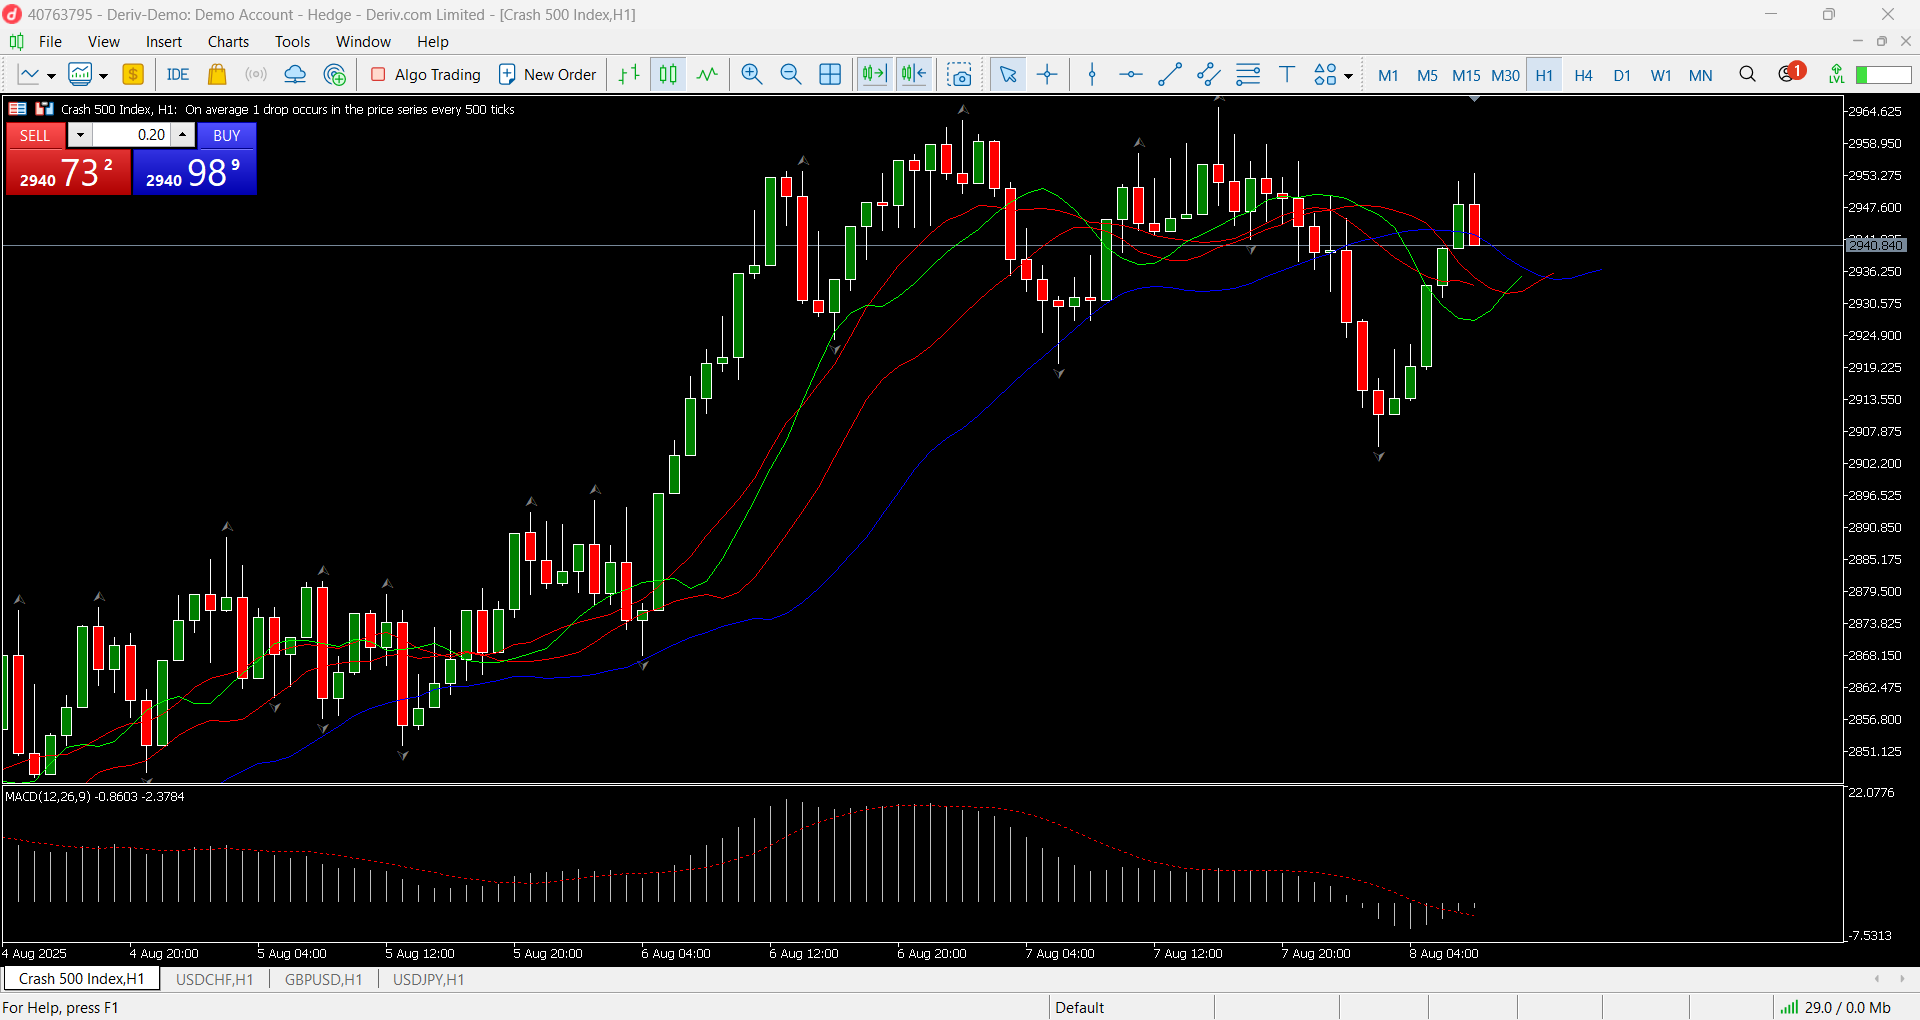Open the Market shopping bag icon
Viewport: 1920px width, 1020px height.
[x=217, y=75]
